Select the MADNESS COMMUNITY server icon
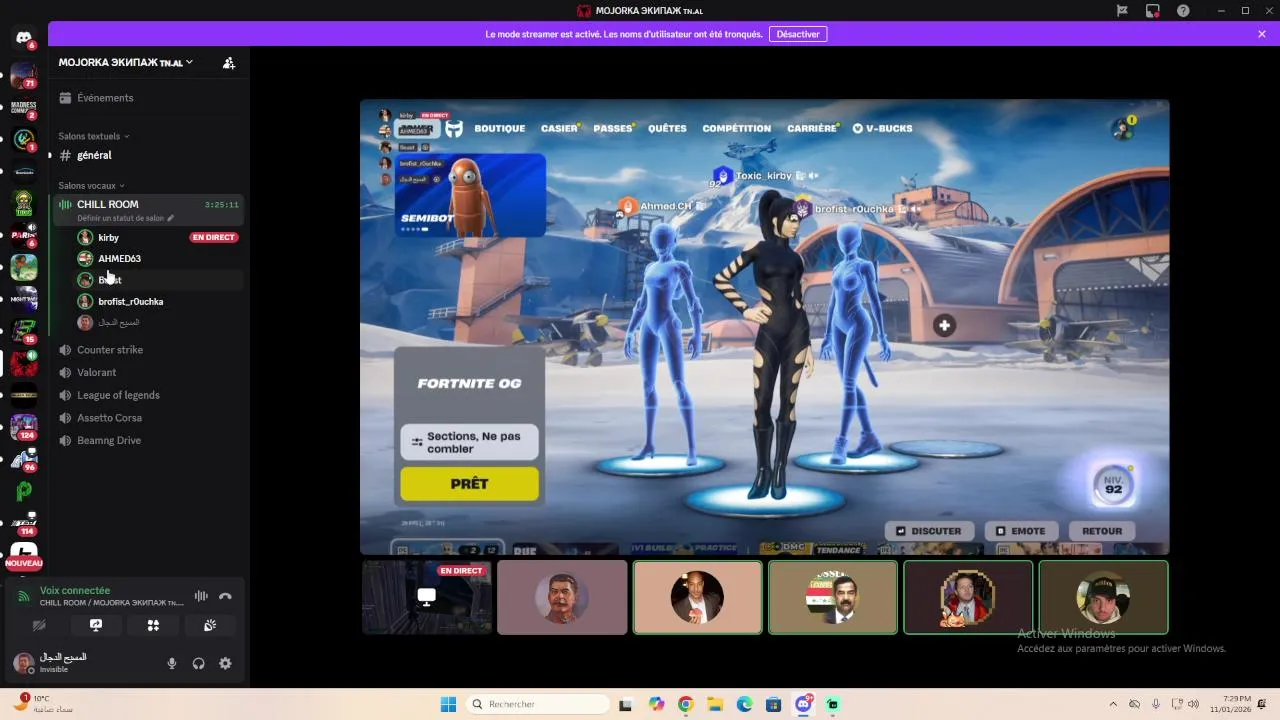The image size is (1280, 720). pos(24,107)
